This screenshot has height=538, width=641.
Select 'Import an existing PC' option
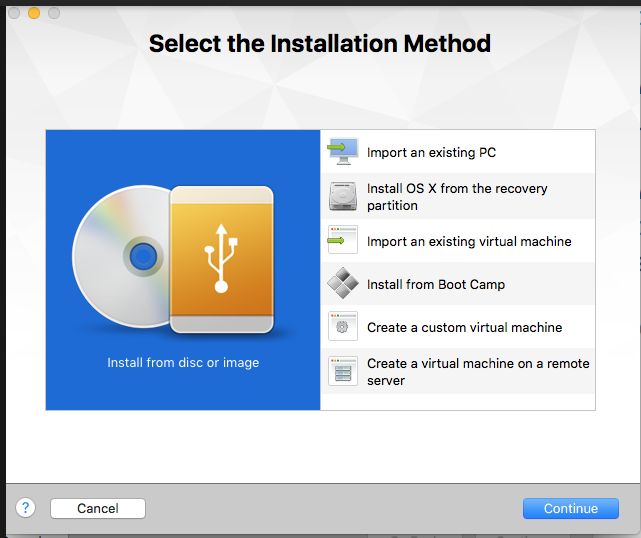pyautogui.click(x=431, y=152)
